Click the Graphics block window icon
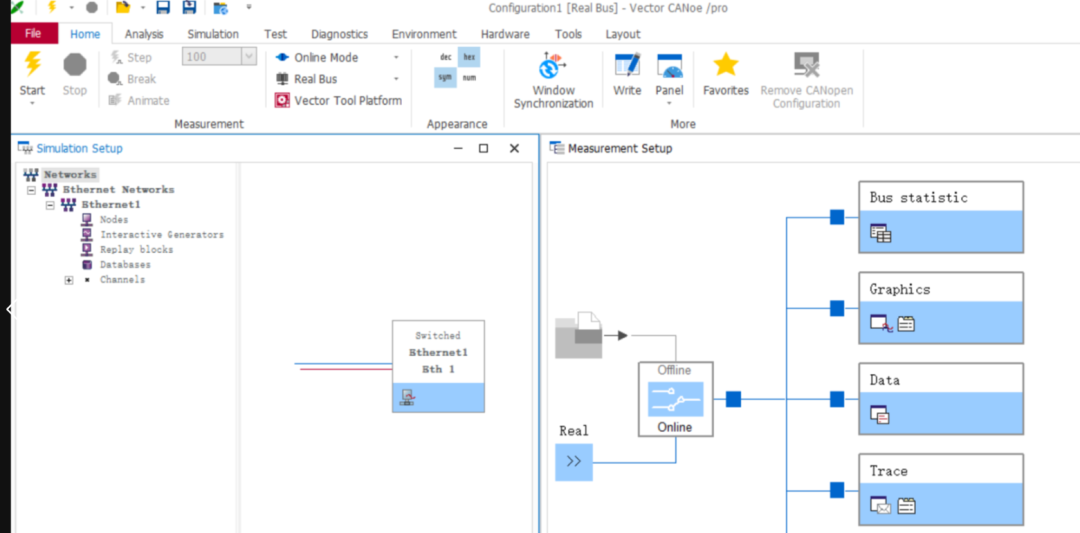Viewport: 1080px width, 533px height. pos(882,323)
